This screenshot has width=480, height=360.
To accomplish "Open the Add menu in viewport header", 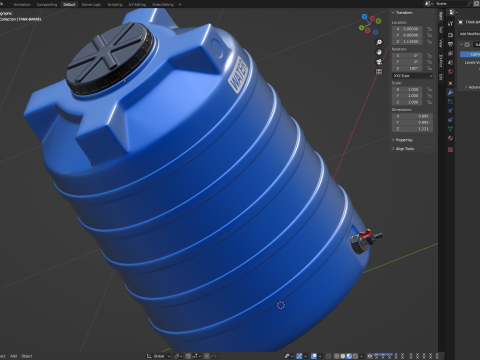I will point(13,356).
